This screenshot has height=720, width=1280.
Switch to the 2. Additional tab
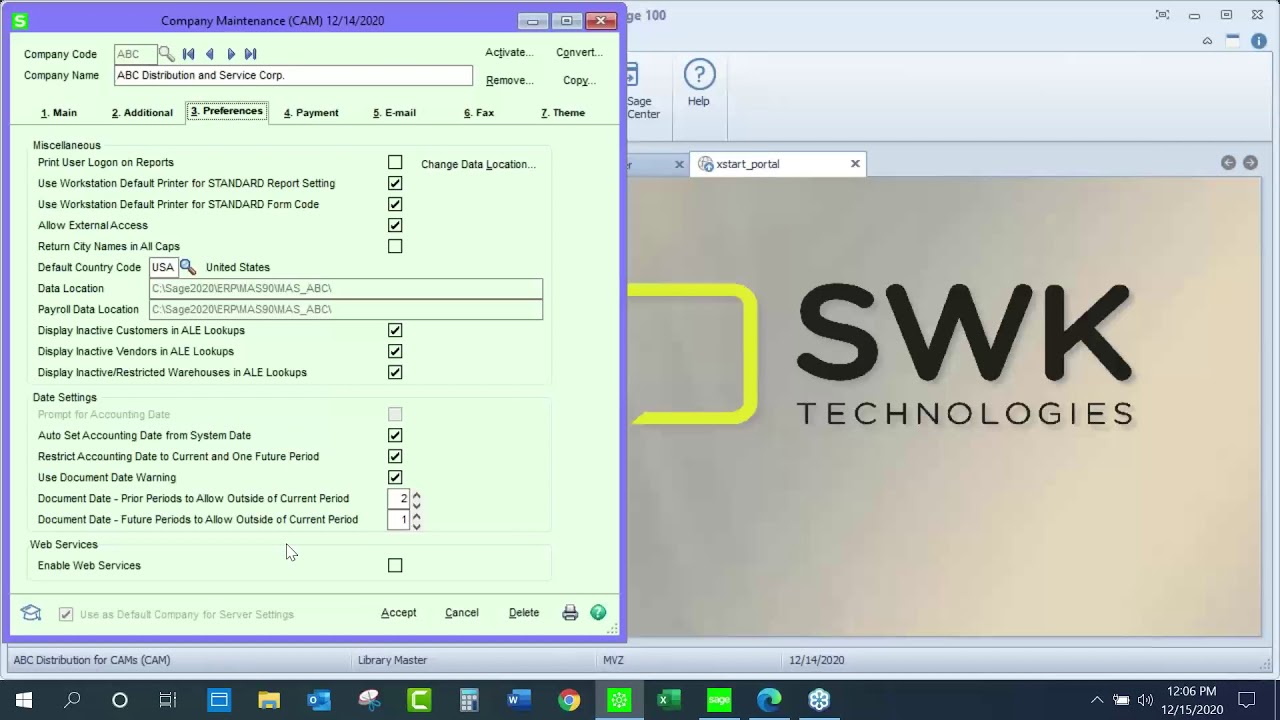(142, 113)
